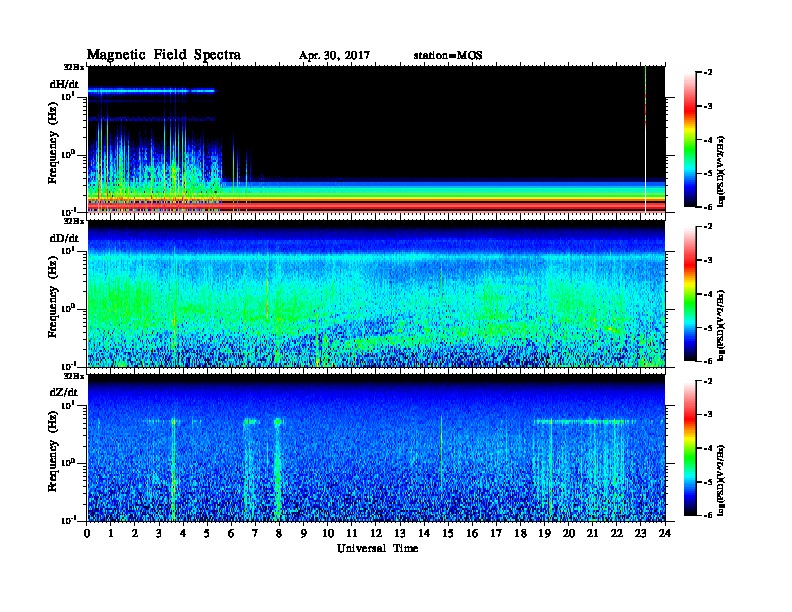Click inside the dH/dt spectrogram plot
This screenshot has width=792, height=612.
tap(377, 139)
